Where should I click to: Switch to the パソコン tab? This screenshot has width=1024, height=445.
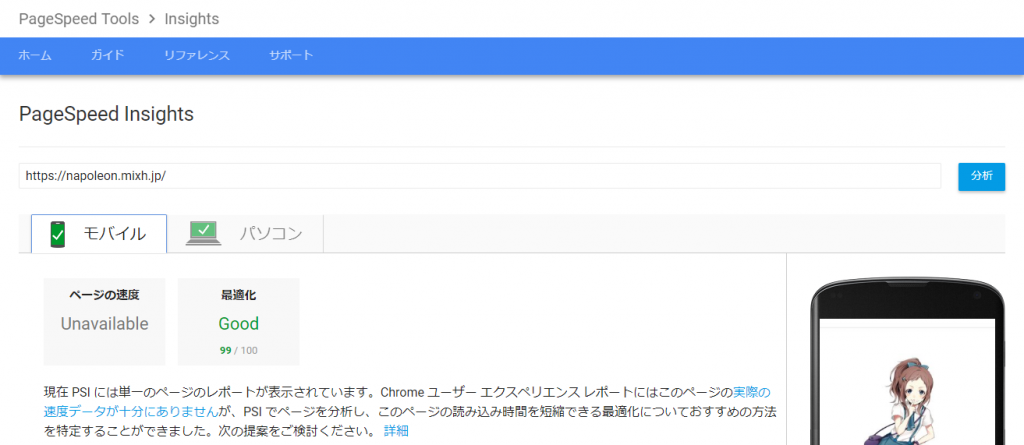(x=246, y=233)
